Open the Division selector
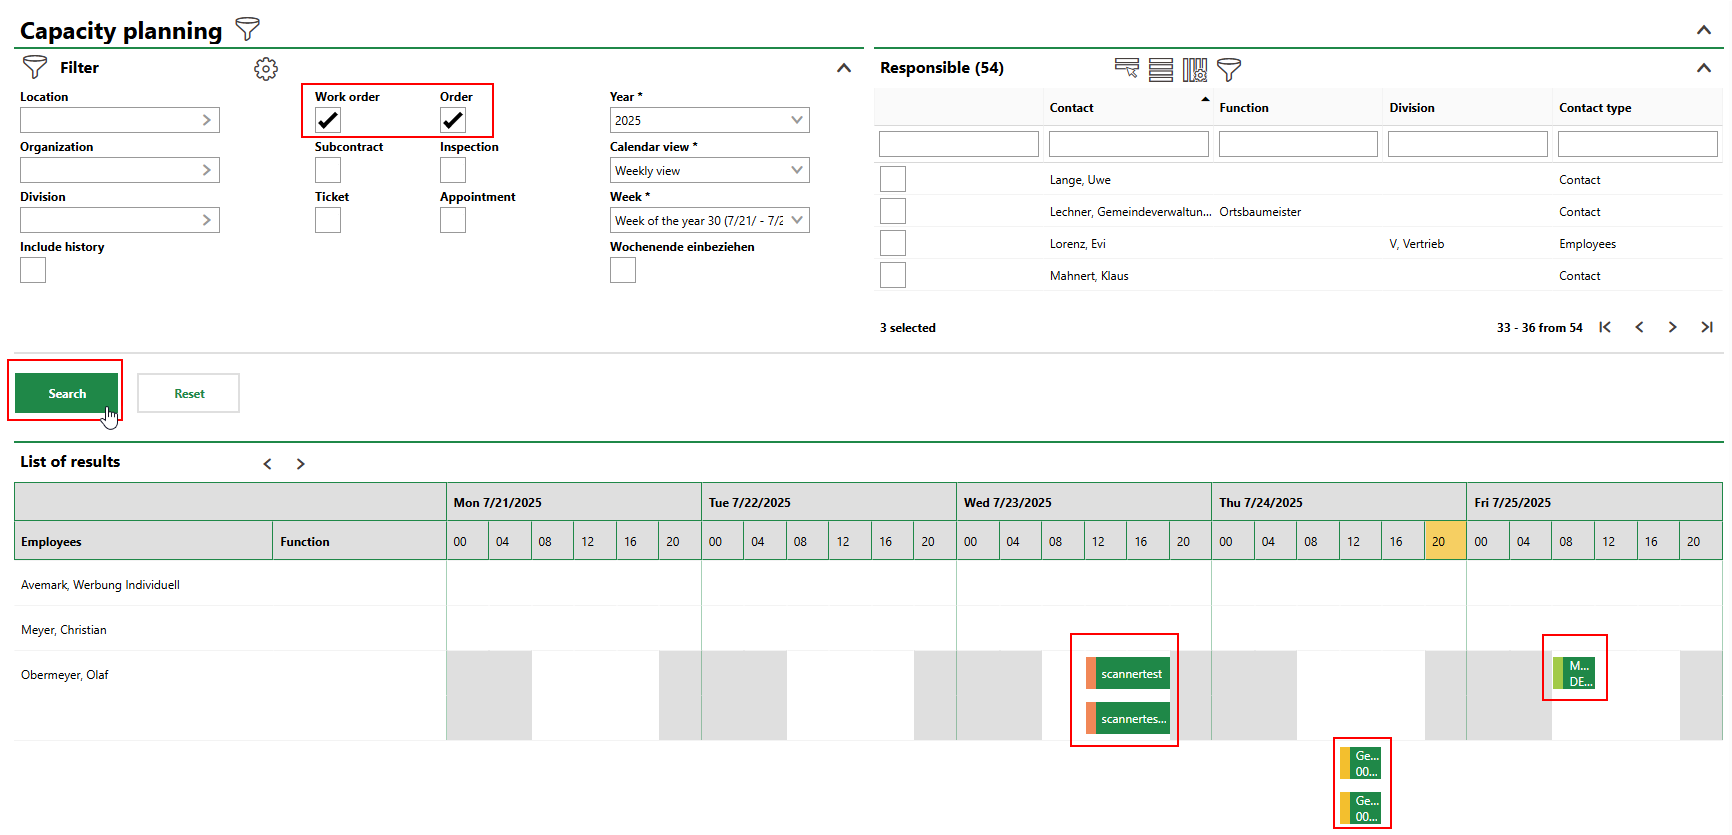 pos(120,220)
